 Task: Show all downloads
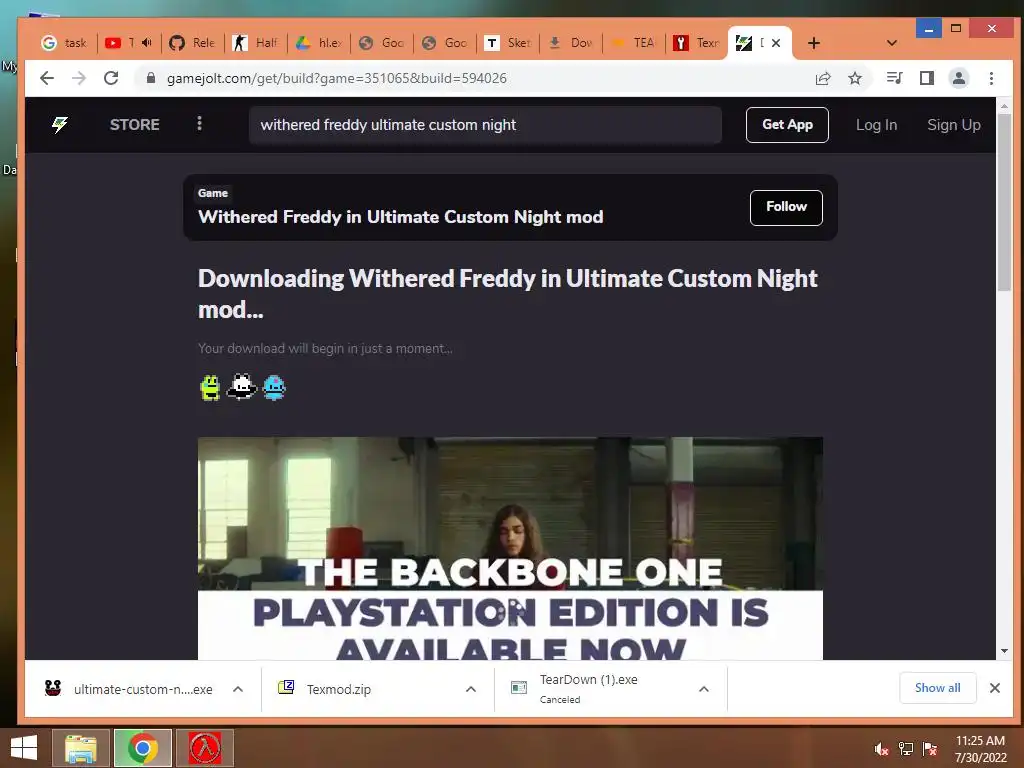[x=937, y=688]
